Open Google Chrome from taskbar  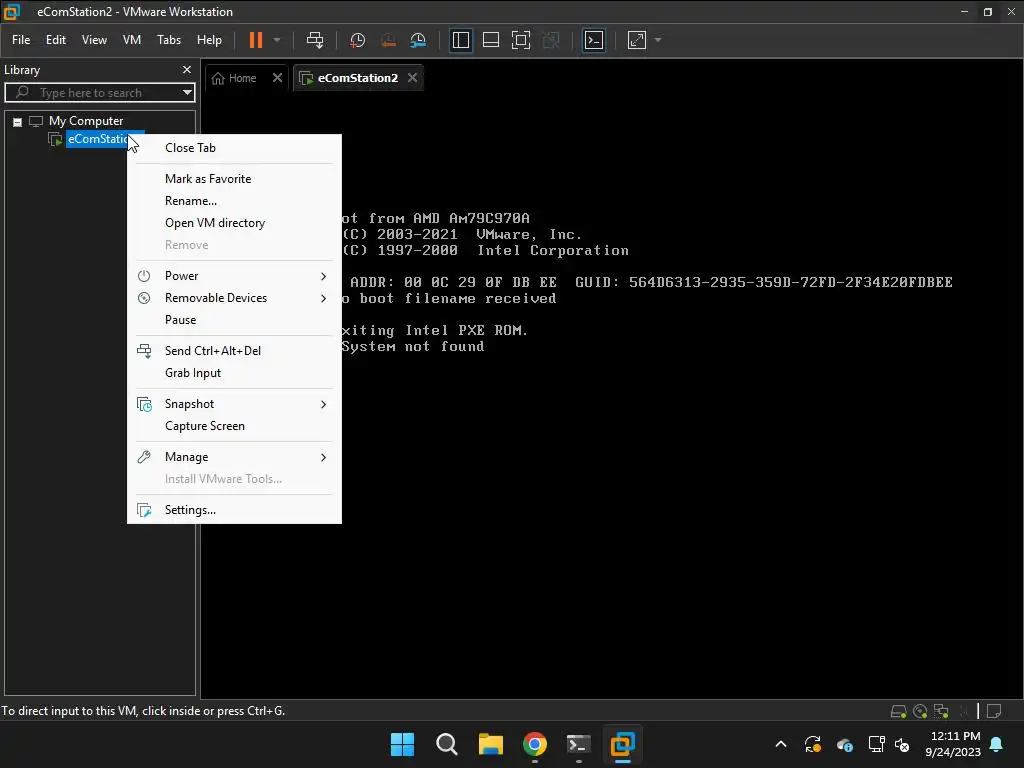click(534, 744)
